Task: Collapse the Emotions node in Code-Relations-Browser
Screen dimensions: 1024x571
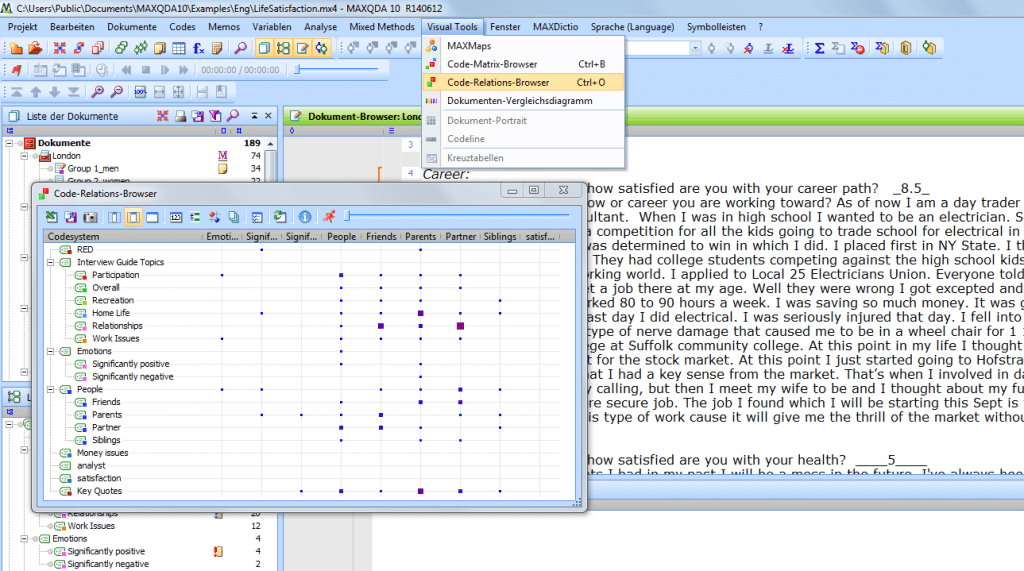Action: click(x=51, y=351)
